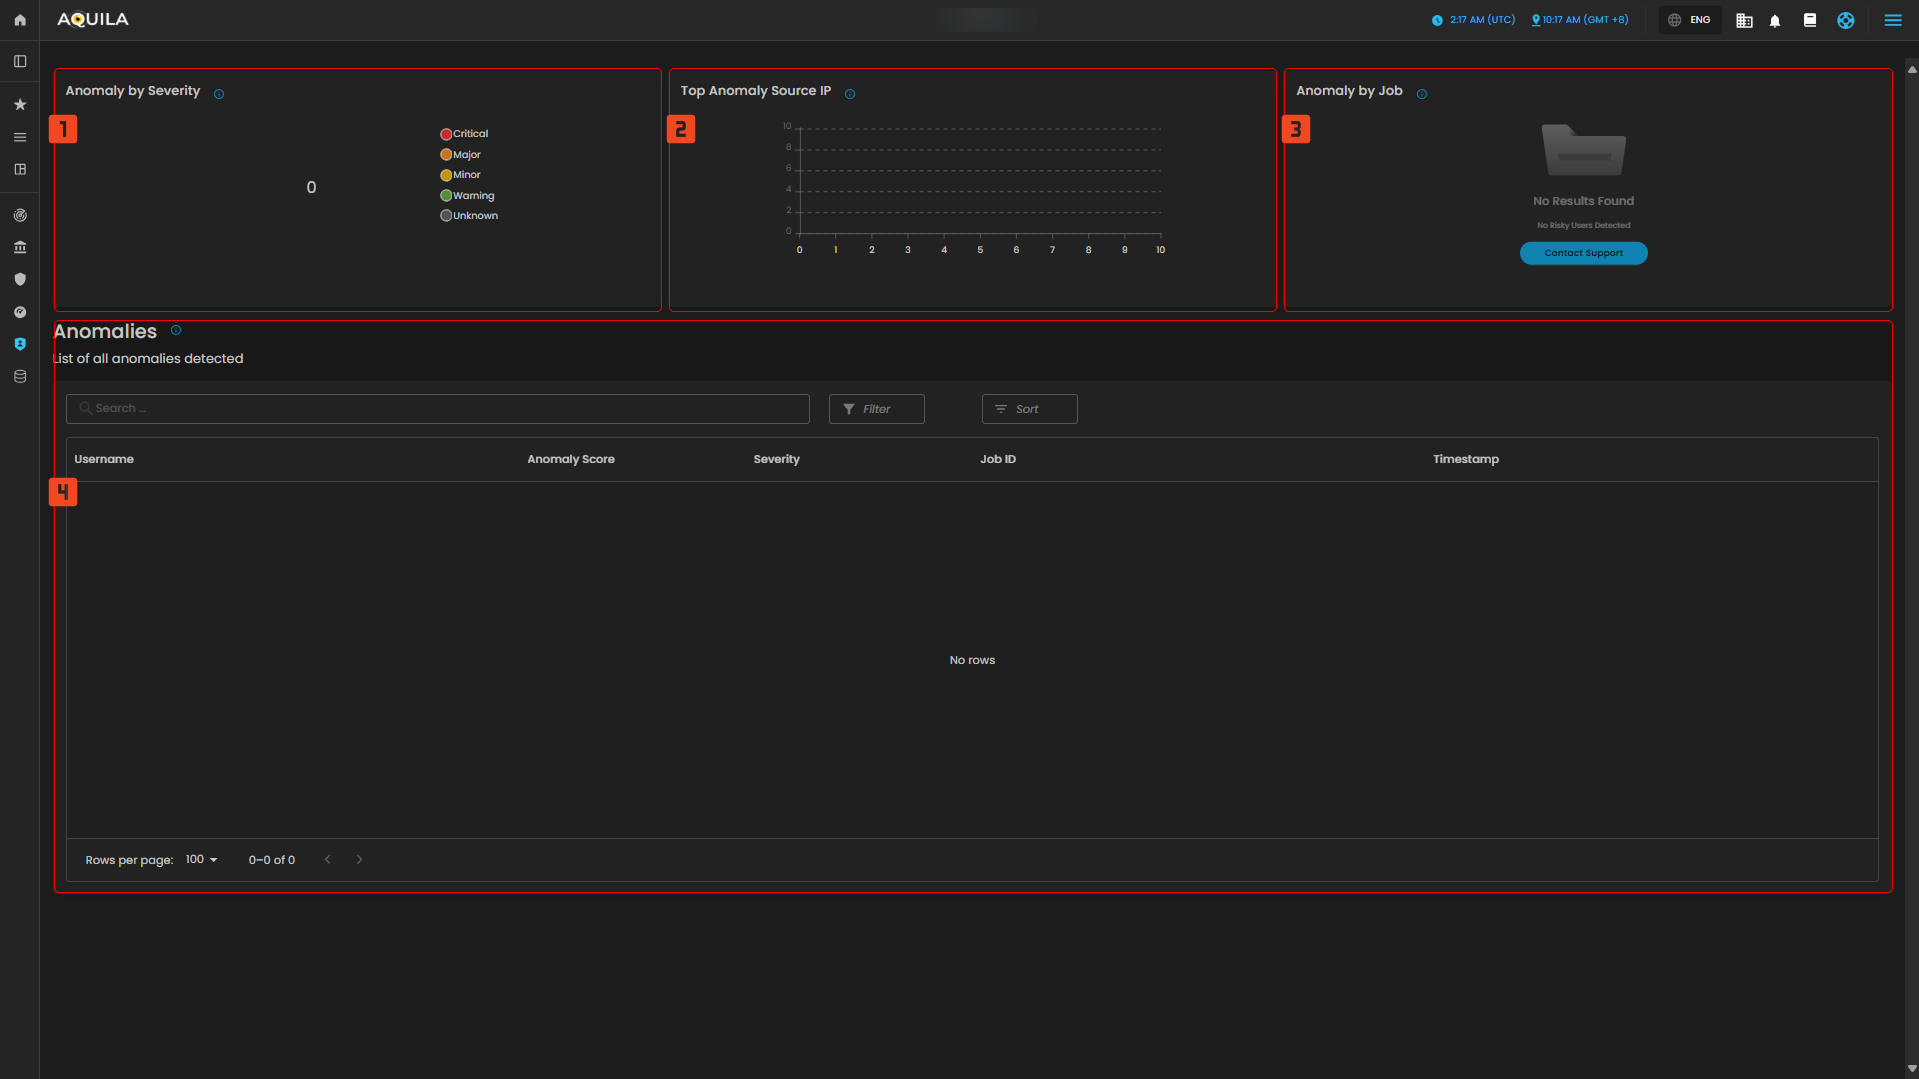Click the database icon in sidebar
Viewport: 1919px width, 1079px height.
point(20,377)
